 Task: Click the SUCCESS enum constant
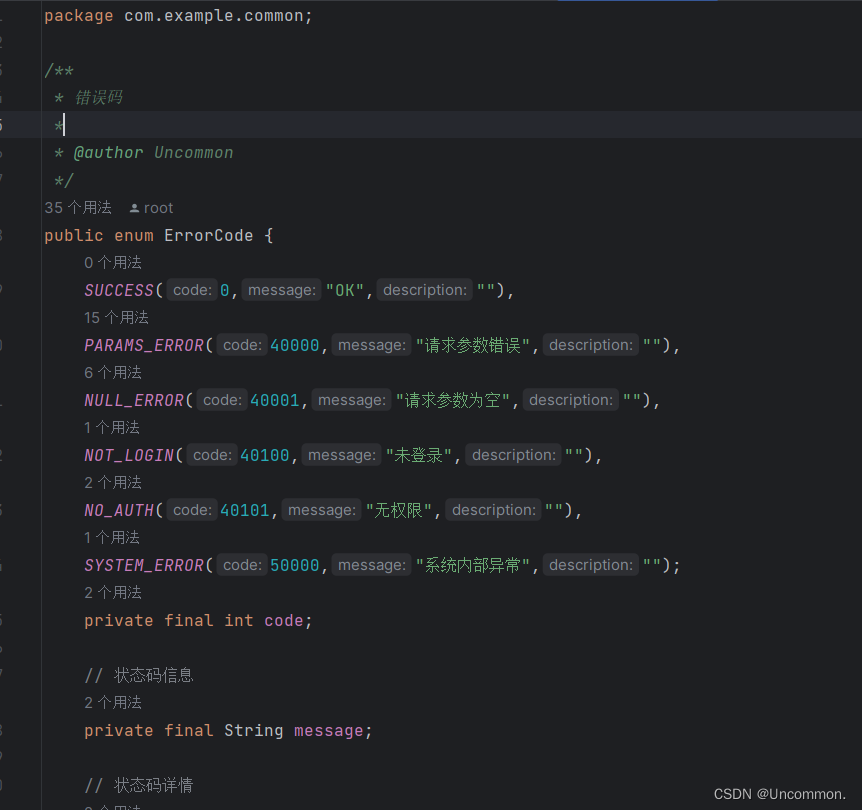[x=119, y=290]
